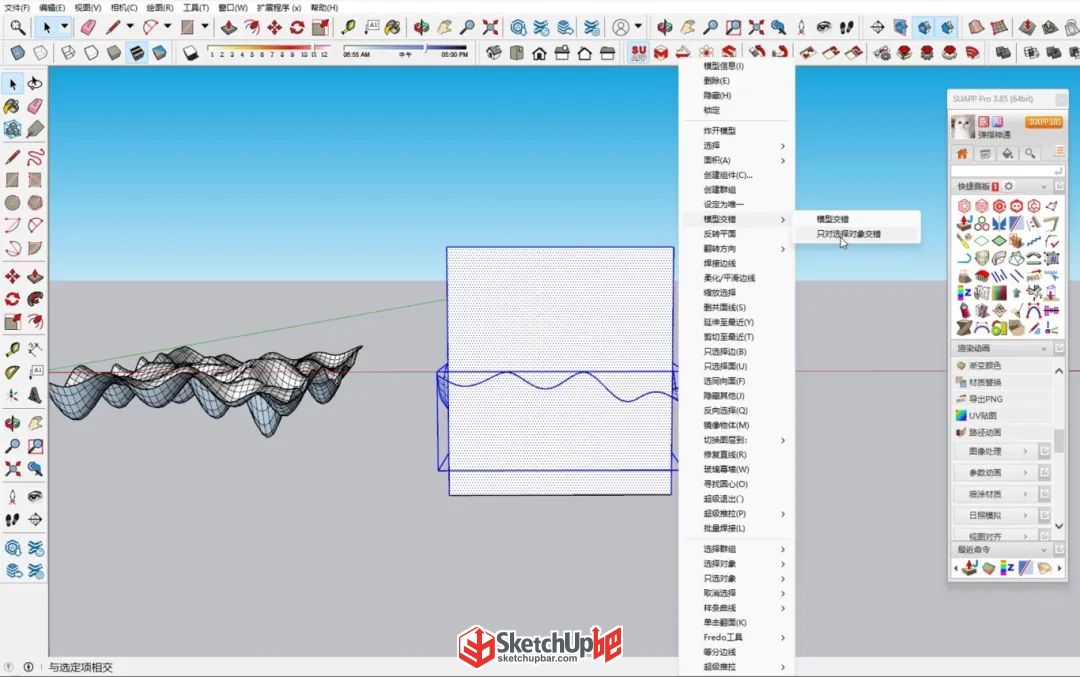Click the recent commands right scroll arrow

click(x=1059, y=568)
